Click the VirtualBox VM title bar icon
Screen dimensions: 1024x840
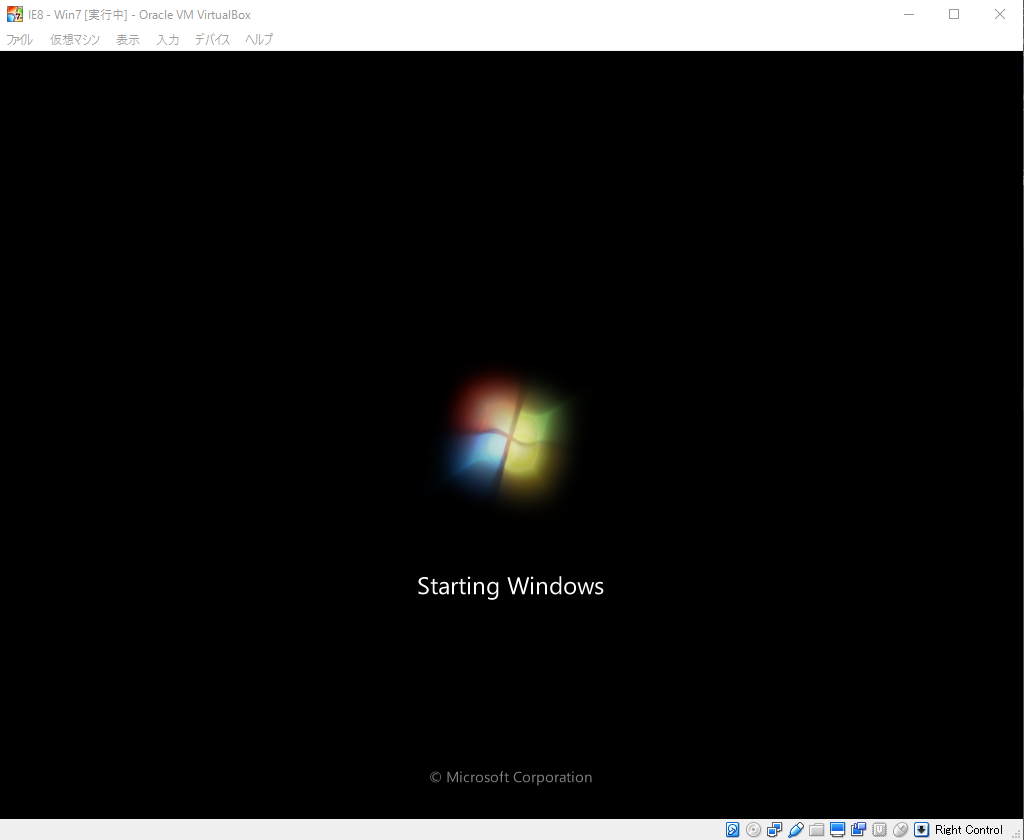tap(14, 14)
